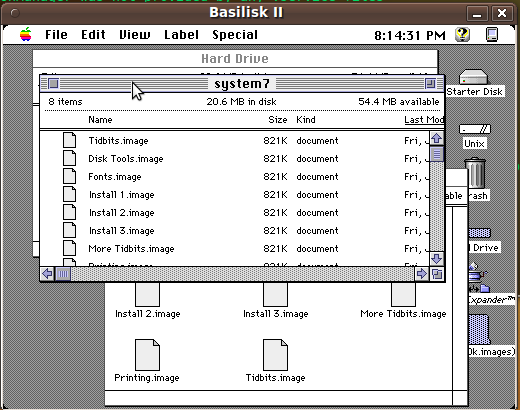Select Install 2.image icon in back window

(147, 295)
